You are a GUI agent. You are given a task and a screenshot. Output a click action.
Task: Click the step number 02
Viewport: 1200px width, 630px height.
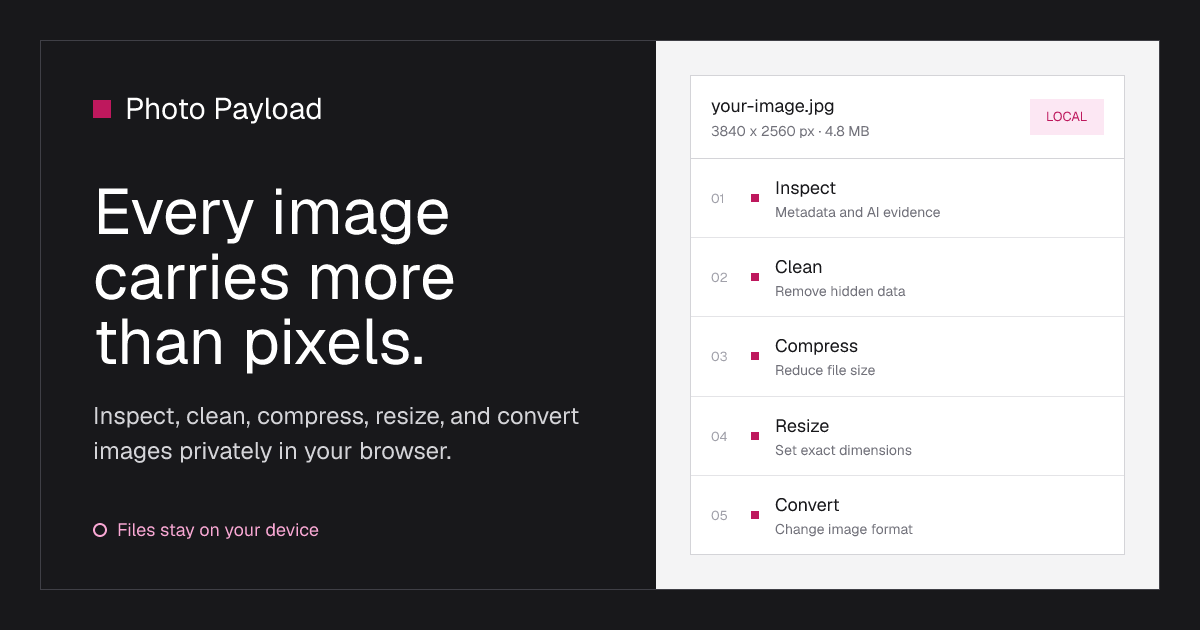[719, 277]
